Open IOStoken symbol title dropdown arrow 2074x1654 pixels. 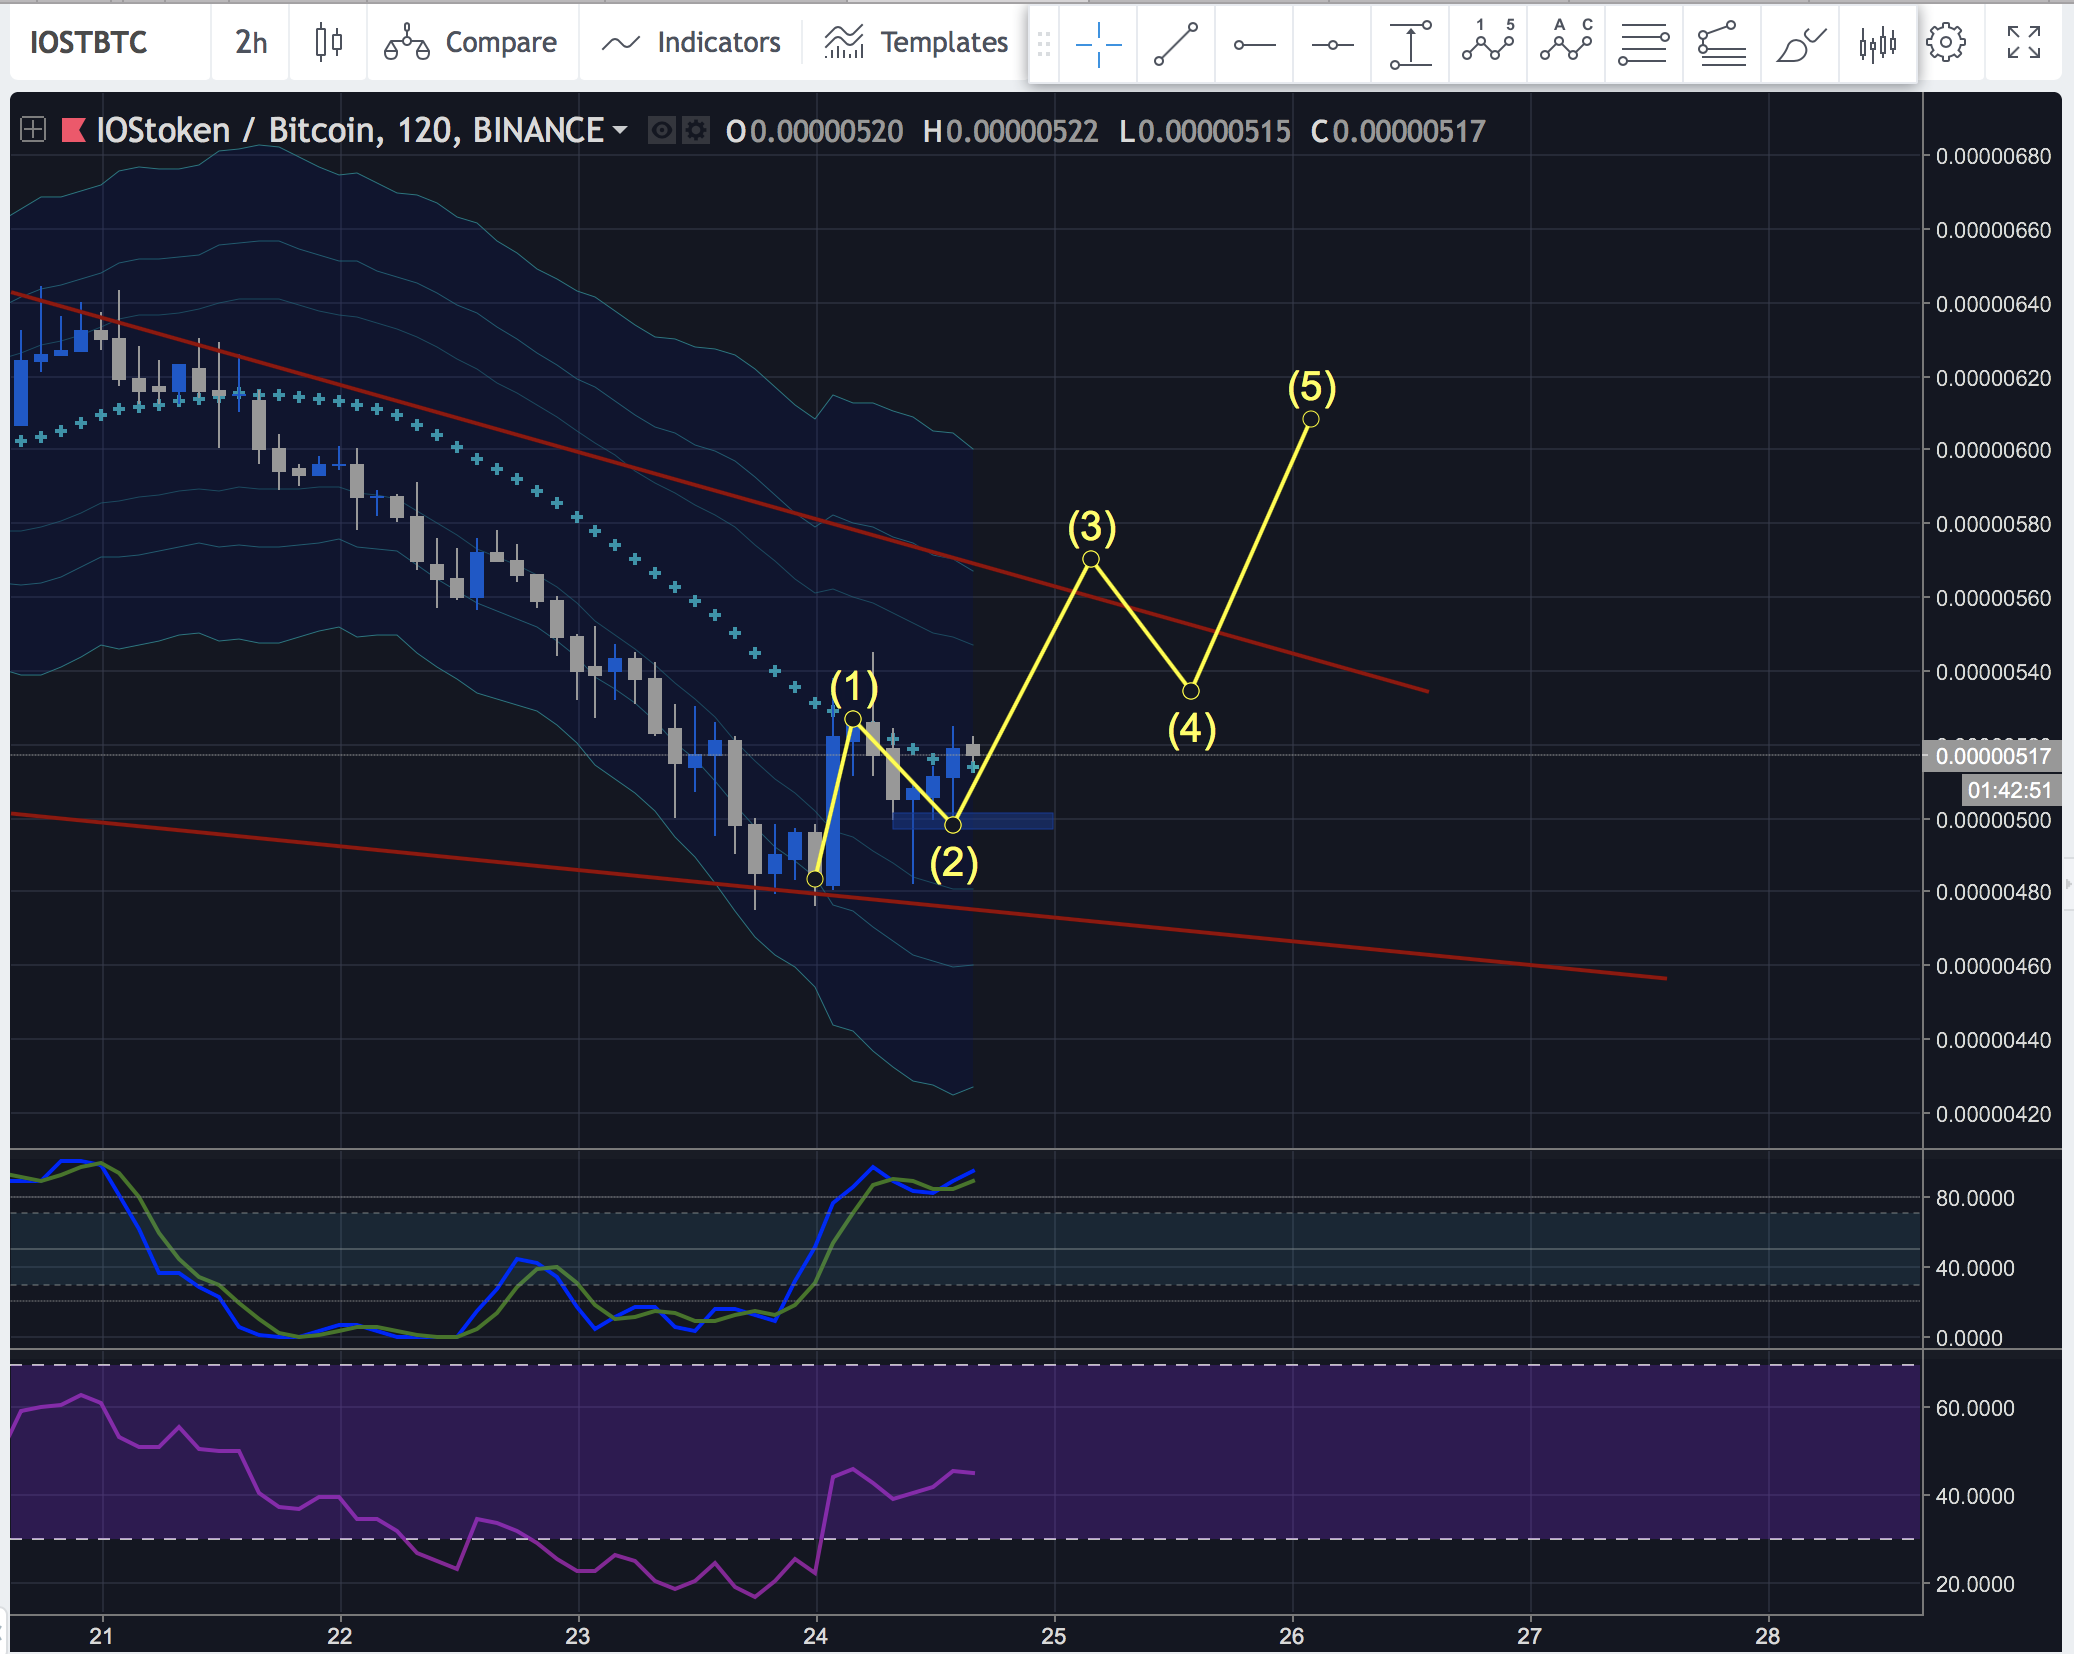click(620, 130)
